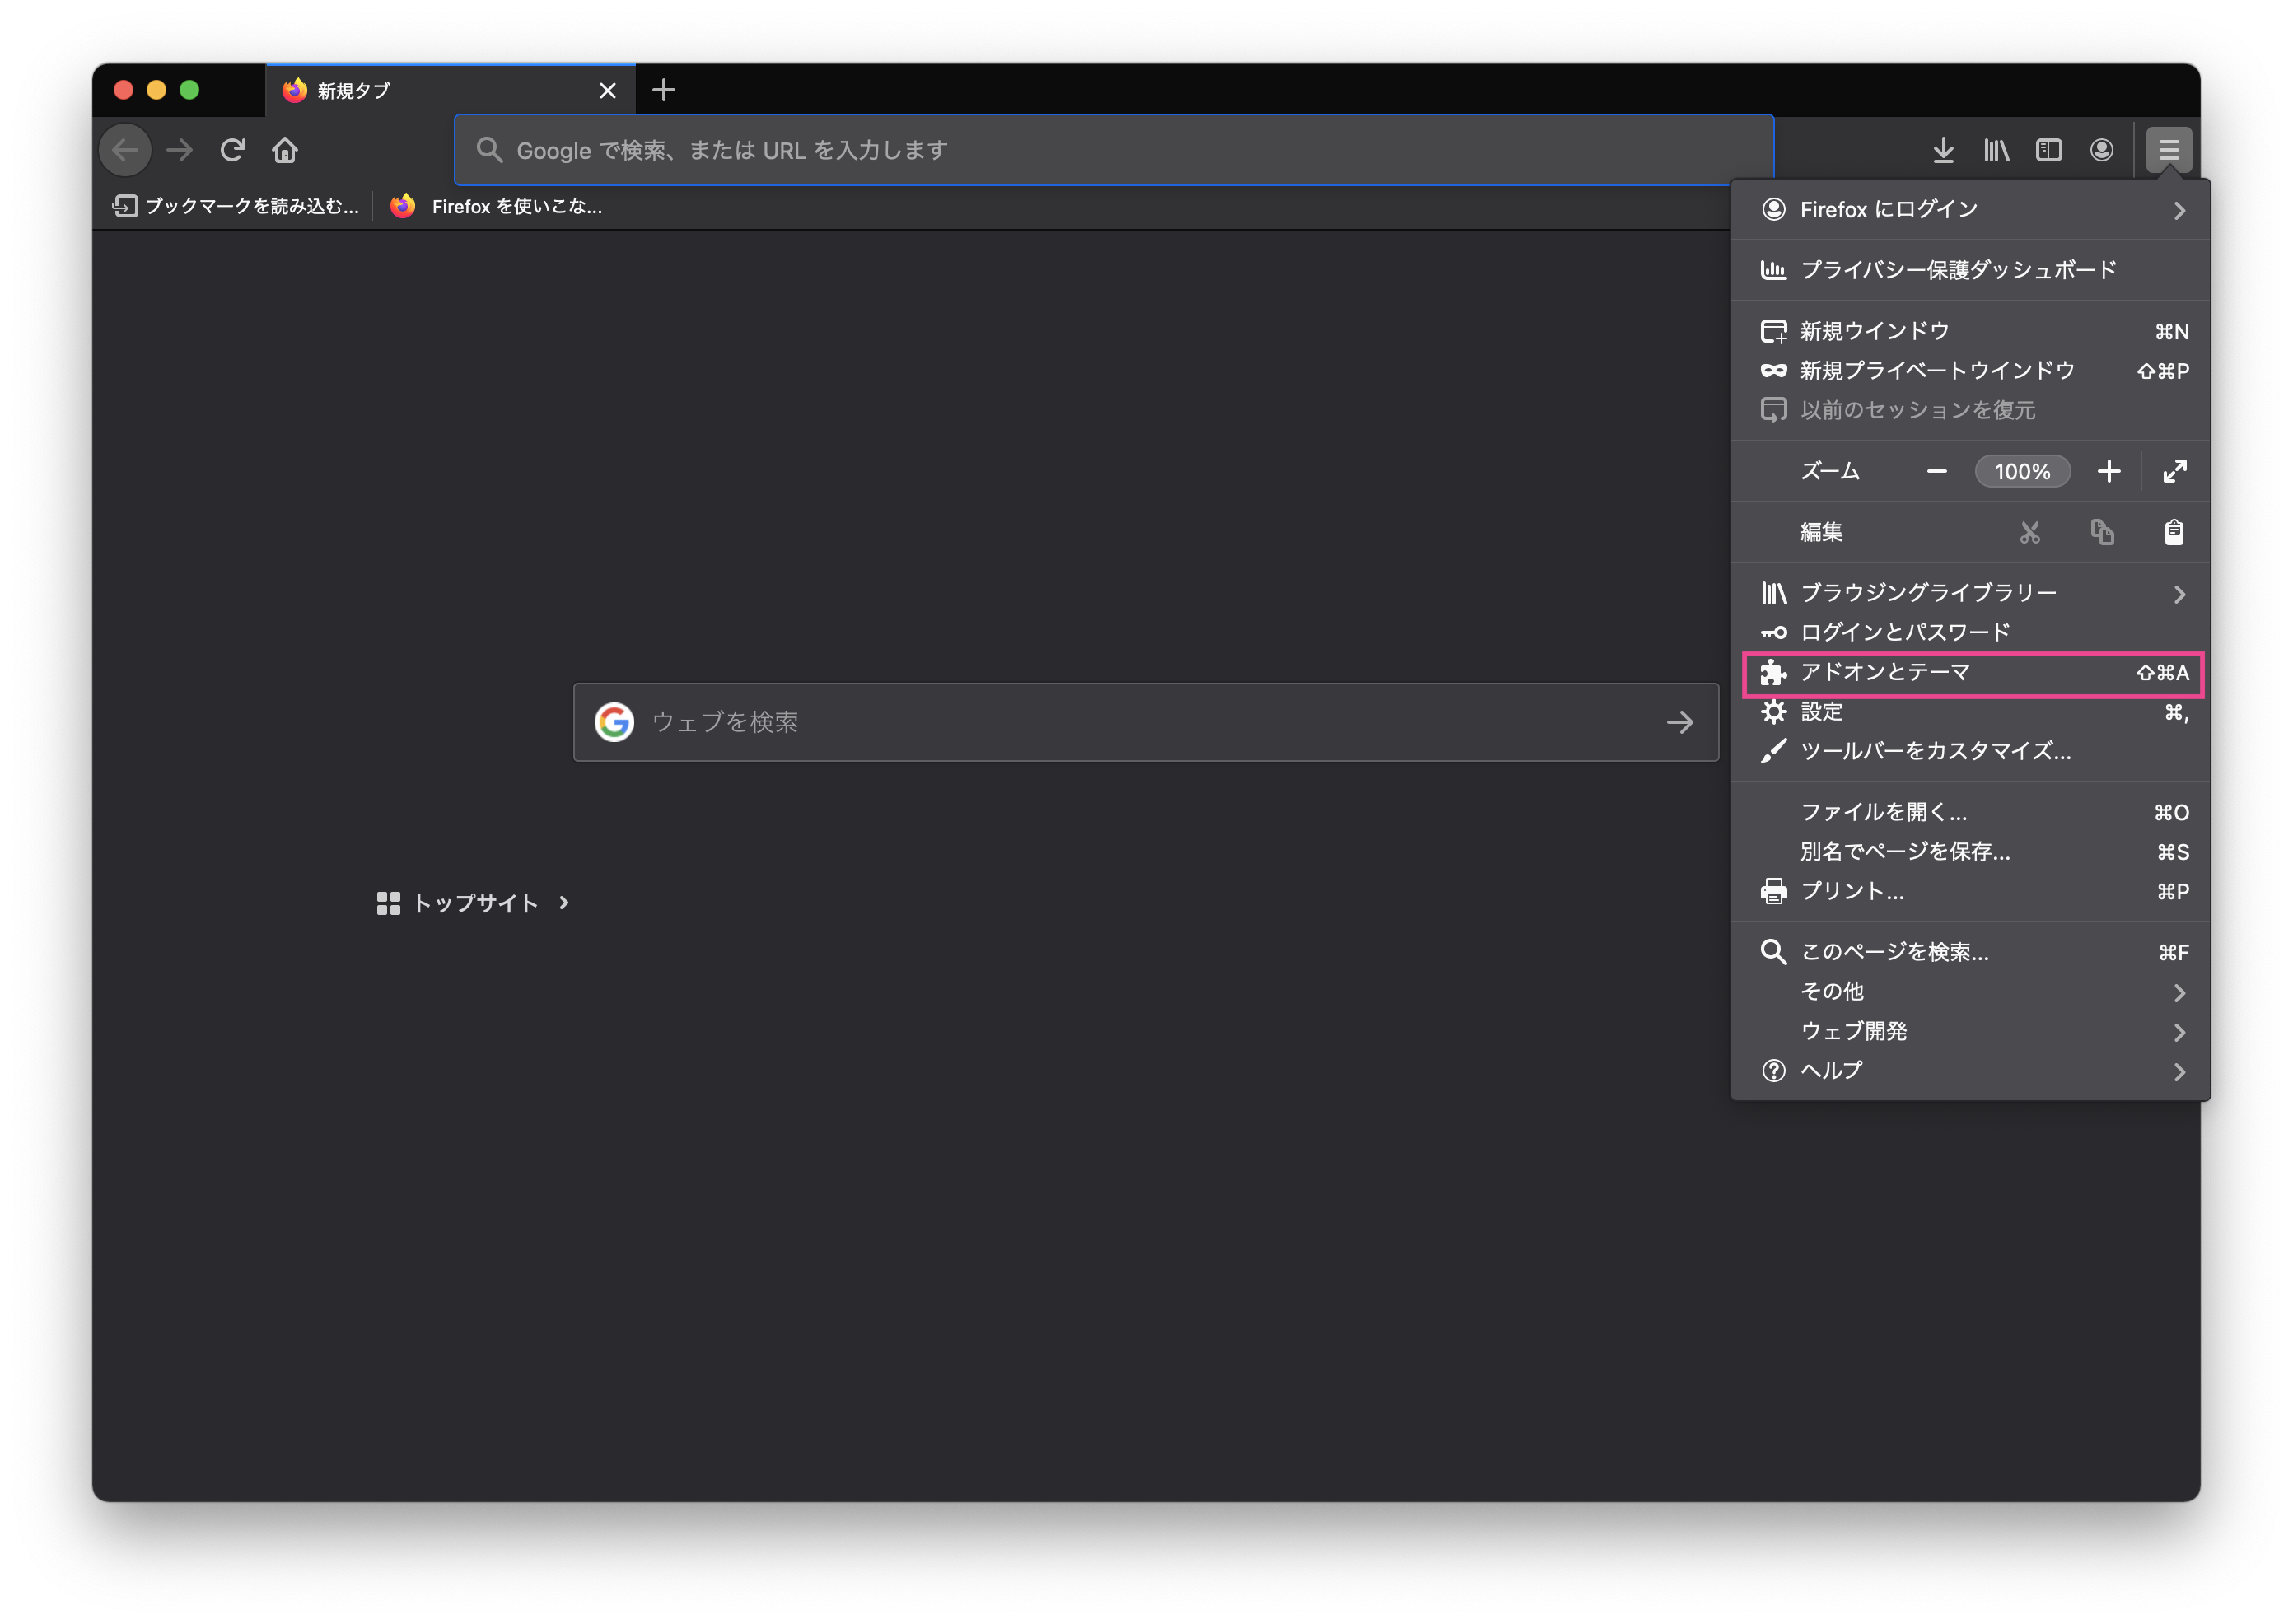Click the forward navigation arrow

(180, 150)
